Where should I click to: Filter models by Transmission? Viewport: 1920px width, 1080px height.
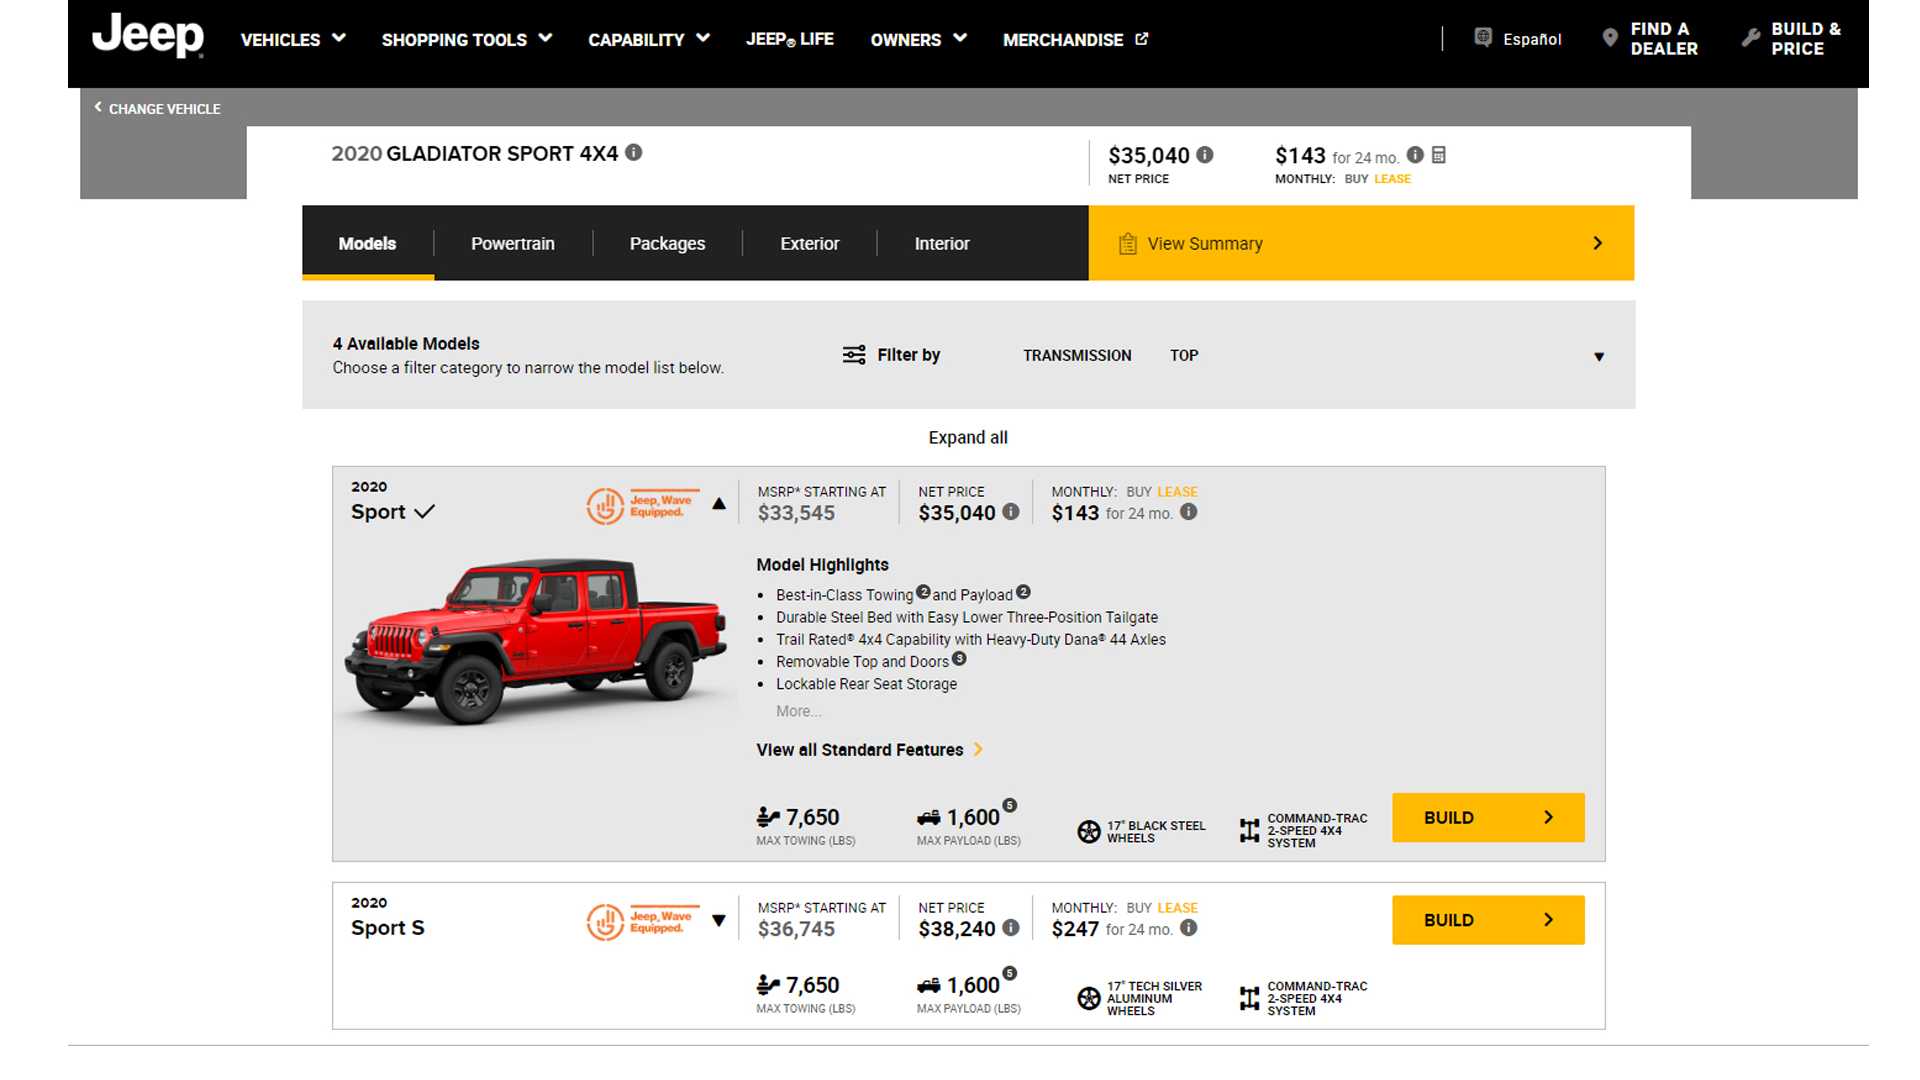[1077, 355]
